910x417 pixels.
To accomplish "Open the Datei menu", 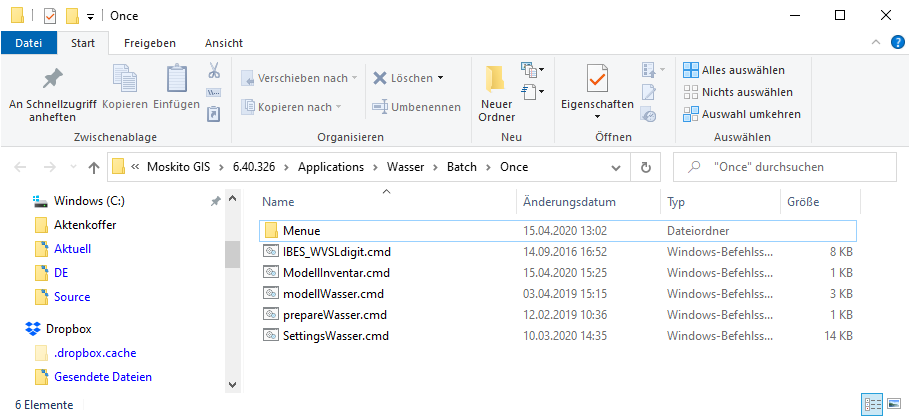I will click(x=29, y=43).
